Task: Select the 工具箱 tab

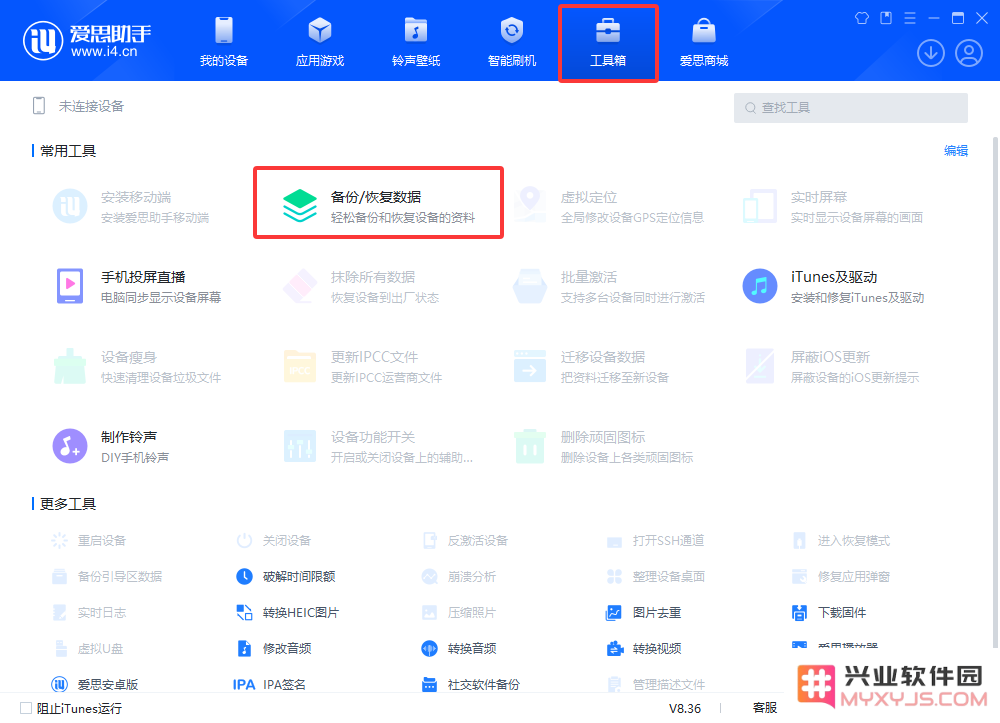Action: point(608,42)
